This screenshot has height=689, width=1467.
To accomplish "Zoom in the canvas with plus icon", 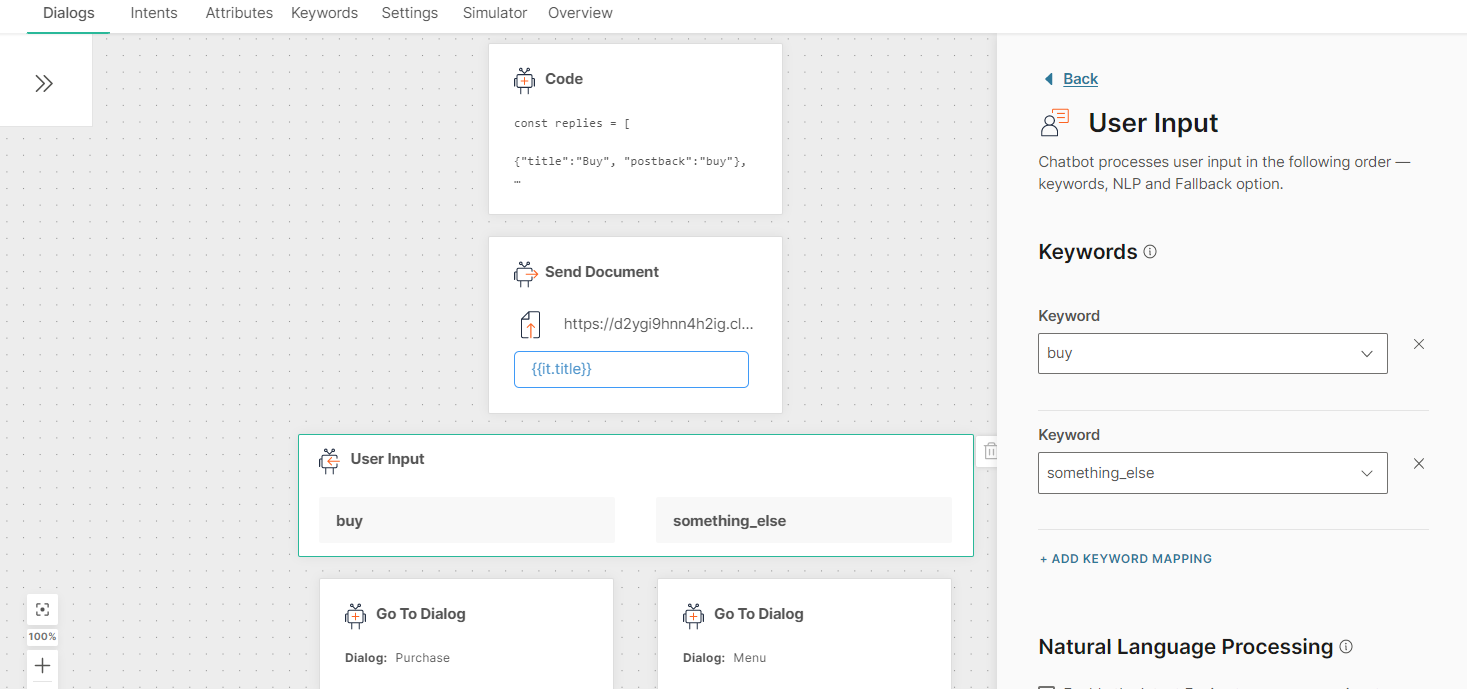I will [42, 665].
